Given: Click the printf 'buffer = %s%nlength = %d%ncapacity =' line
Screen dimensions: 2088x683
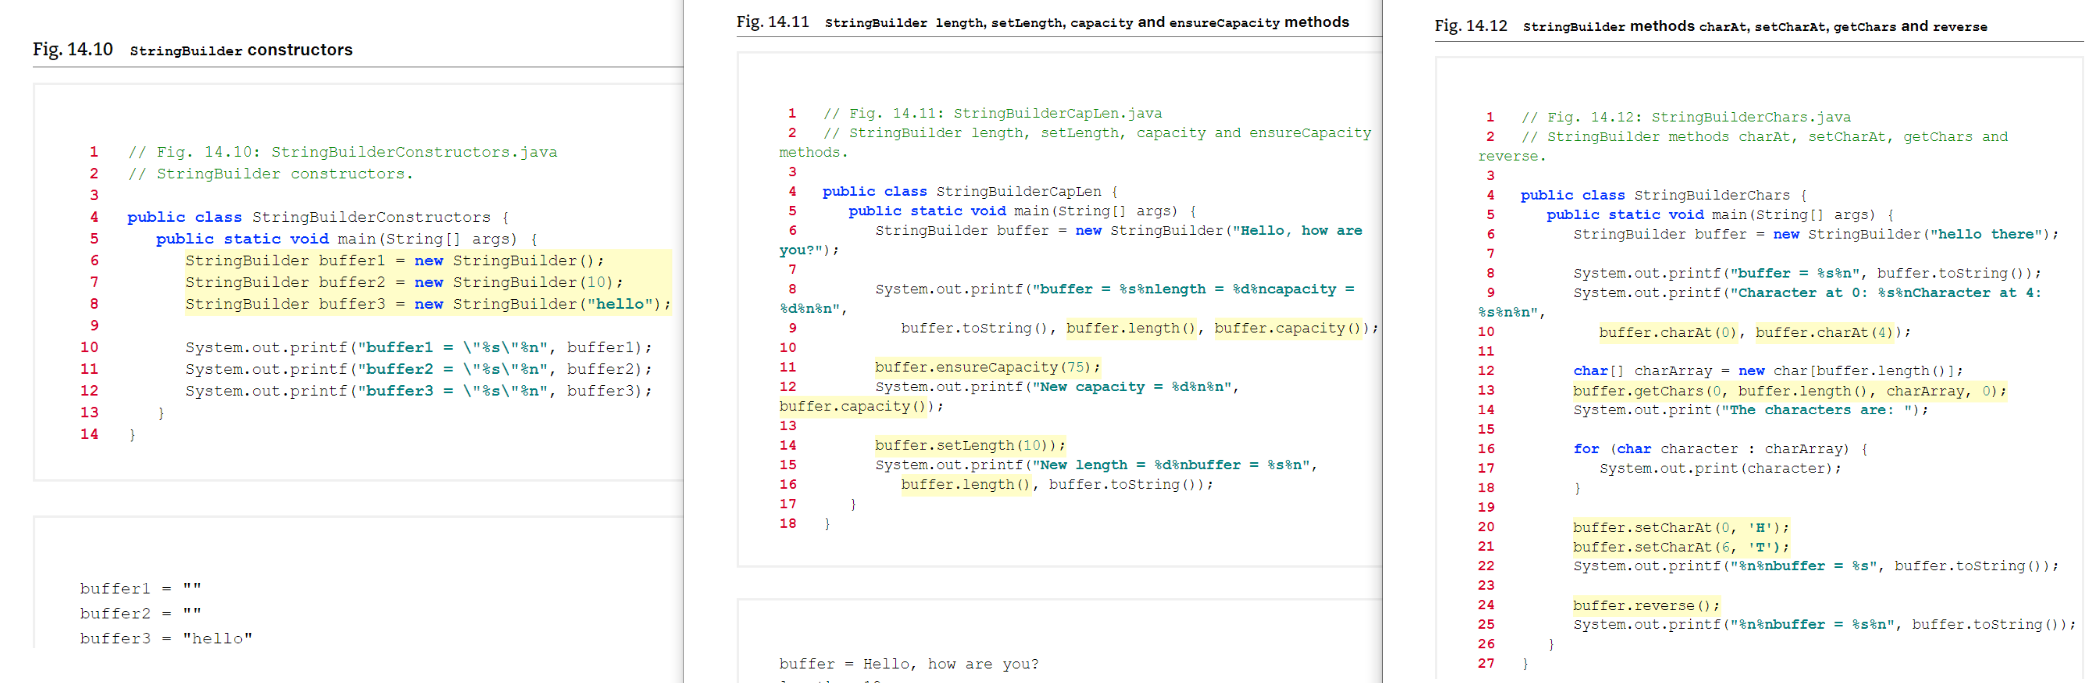Looking at the screenshot, I should pos(1114,289).
